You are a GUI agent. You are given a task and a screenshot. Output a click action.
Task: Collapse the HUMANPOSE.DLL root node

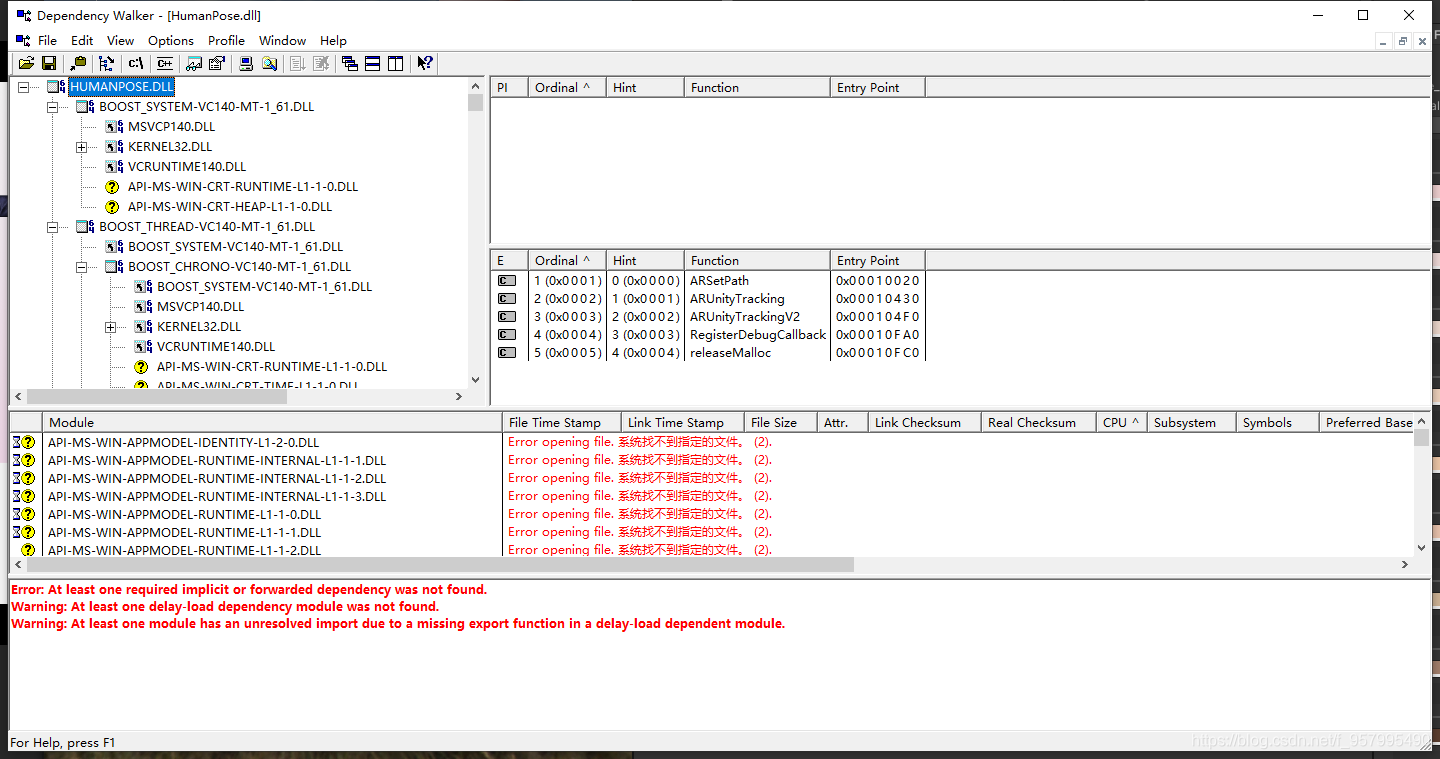pyautogui.click(x=22, y=86)
